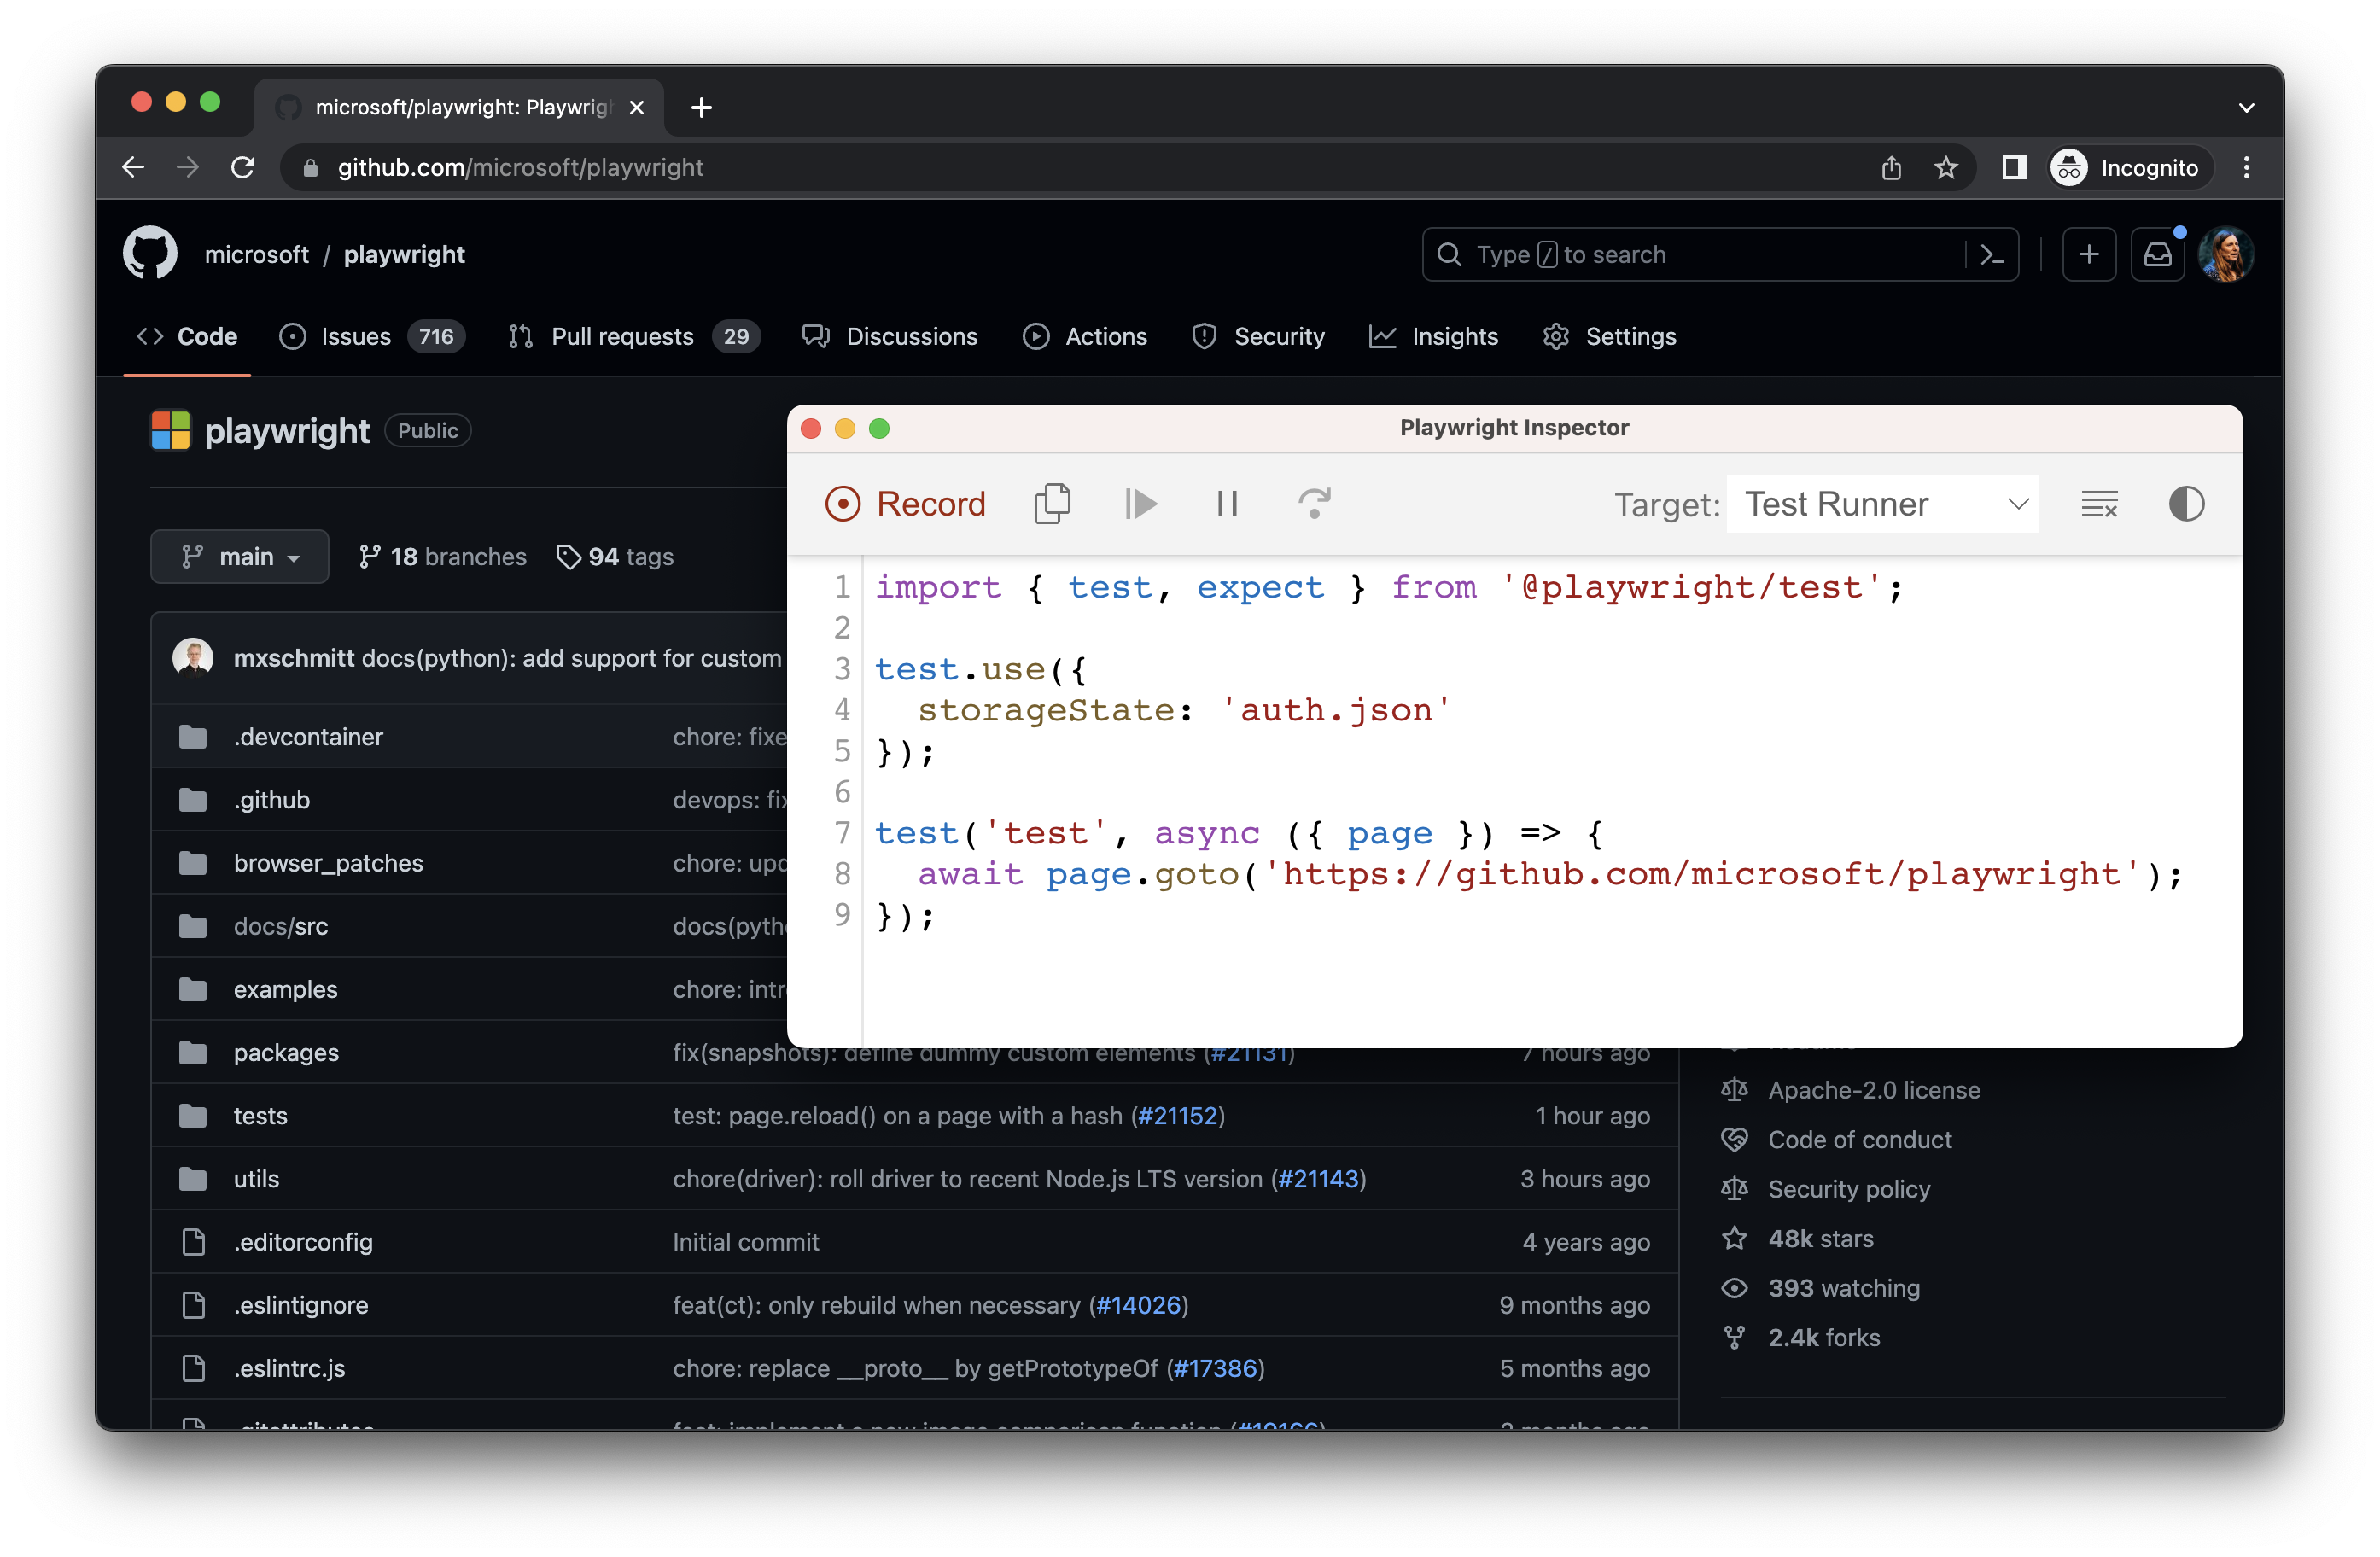
Task: Open the GitHub notifications inbox
Action: 2158,255
